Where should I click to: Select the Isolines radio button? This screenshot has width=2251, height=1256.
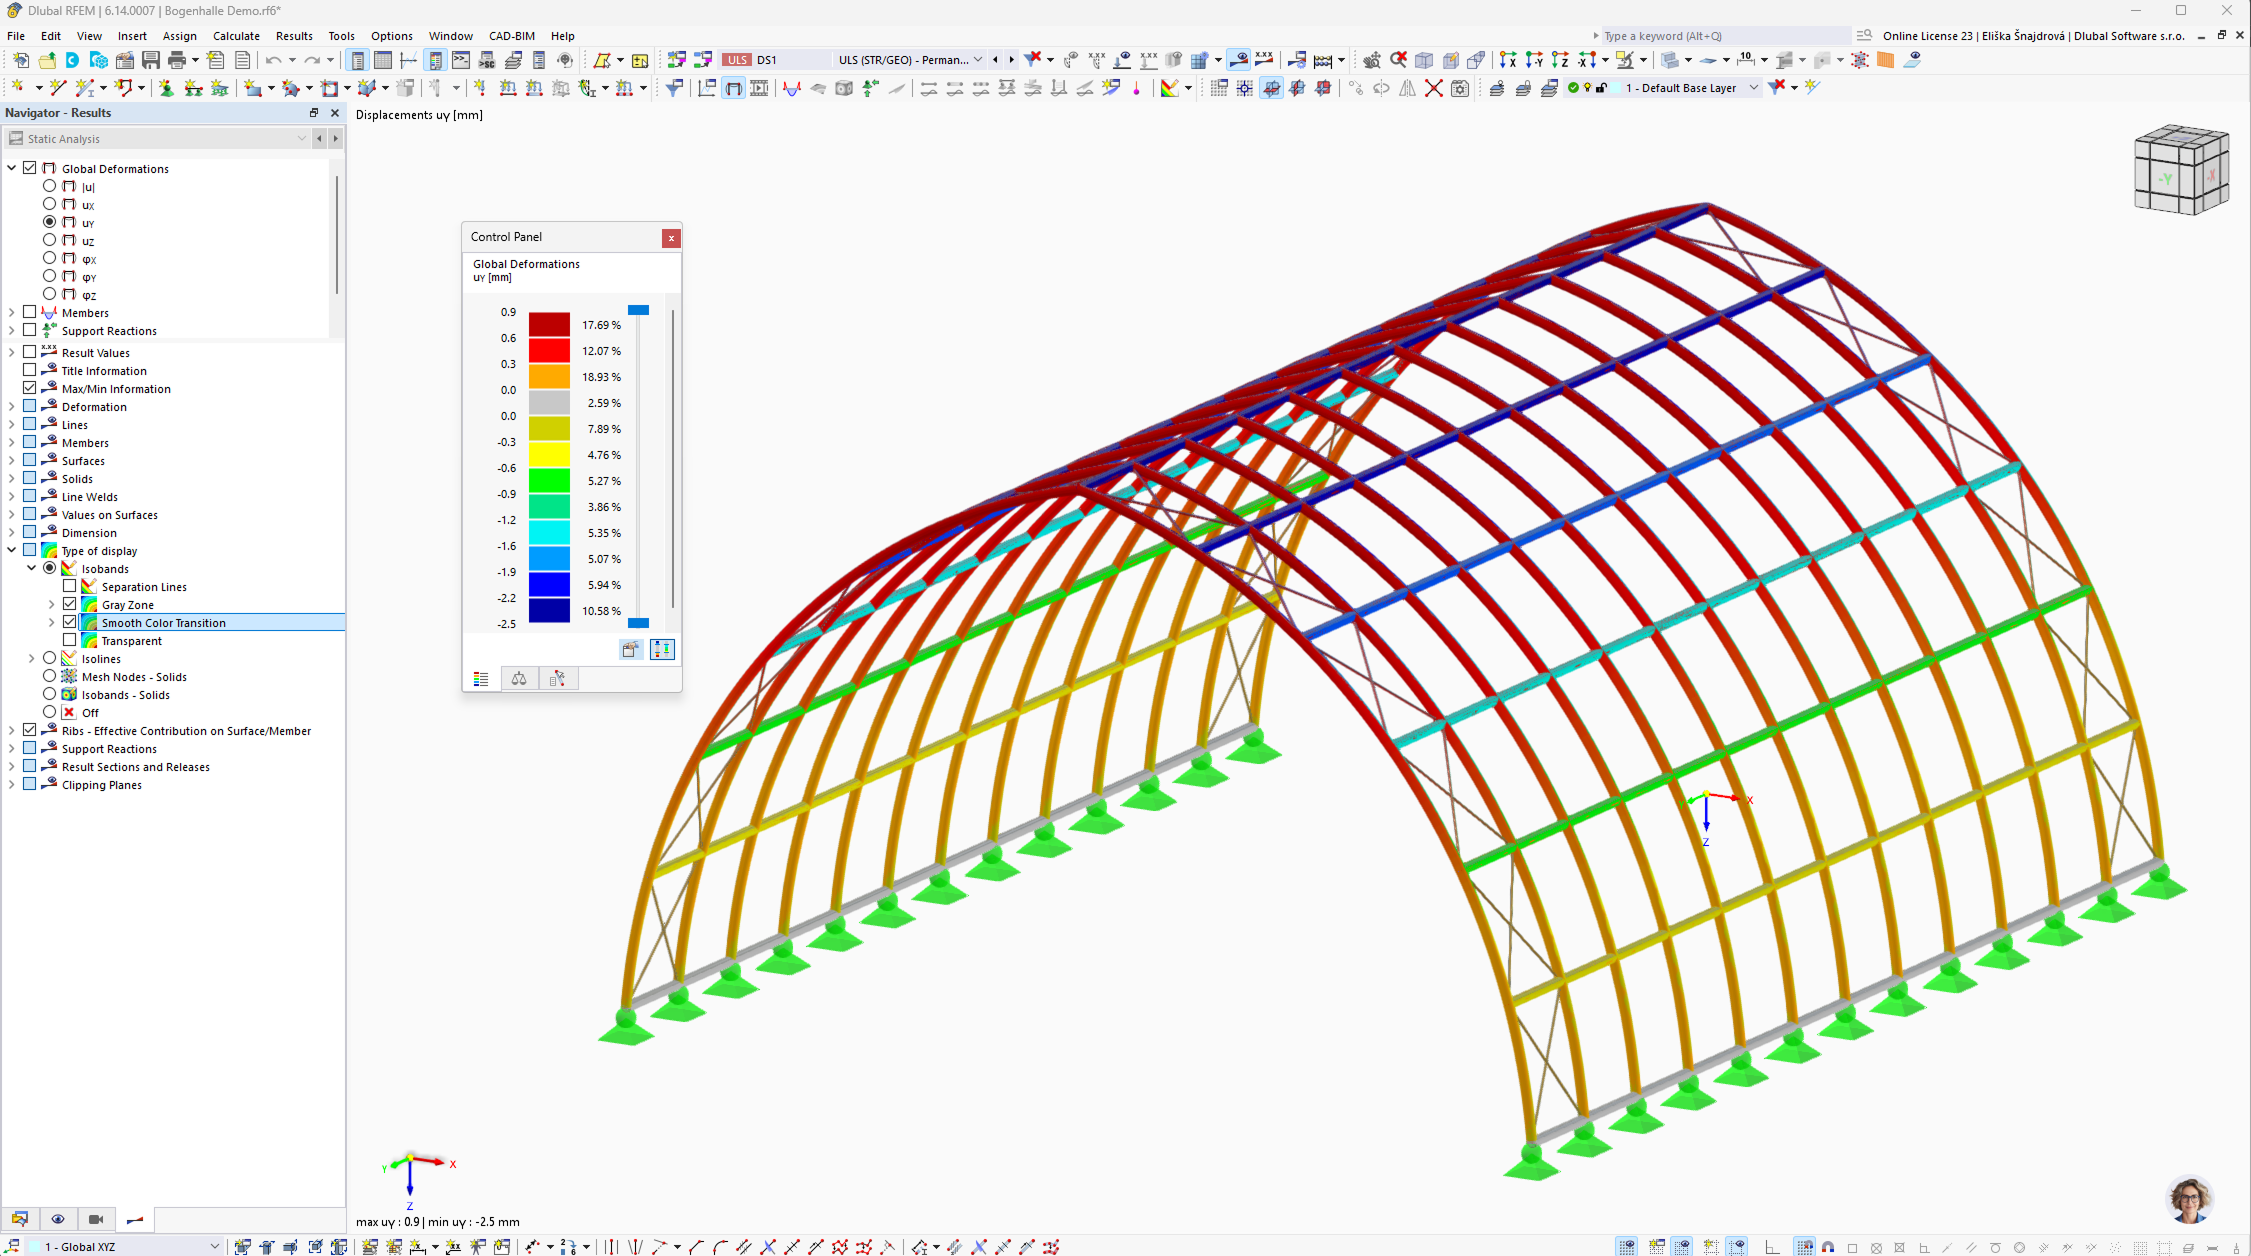pos(49,658)
